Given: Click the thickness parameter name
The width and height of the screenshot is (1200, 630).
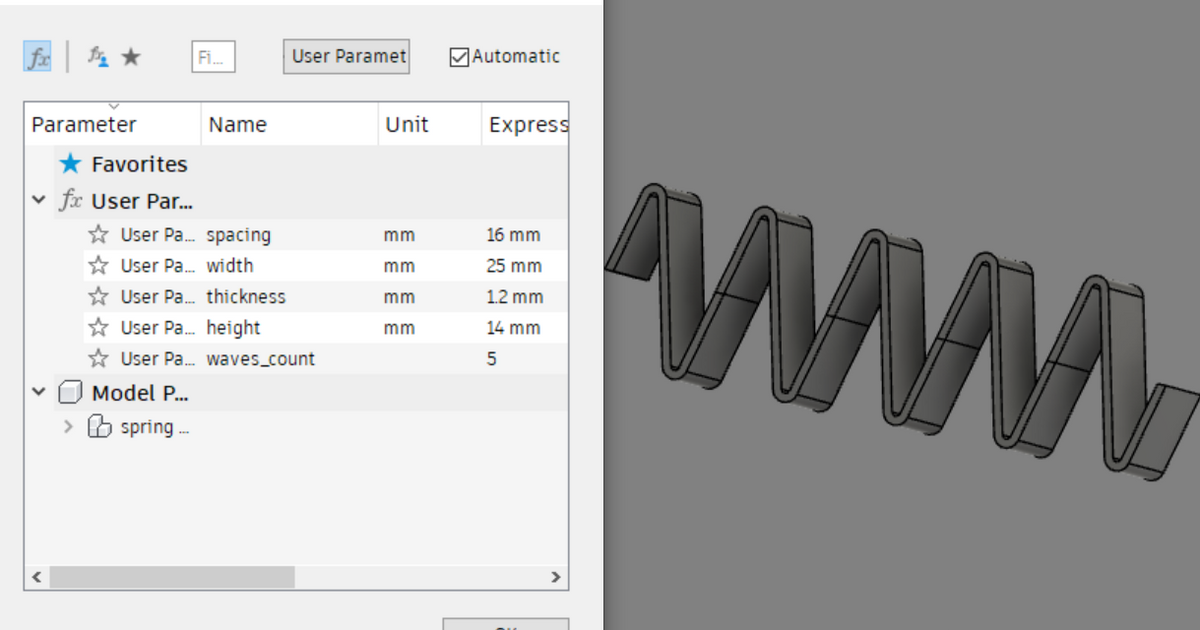Looking at the screenshot, I should point(246,297).
